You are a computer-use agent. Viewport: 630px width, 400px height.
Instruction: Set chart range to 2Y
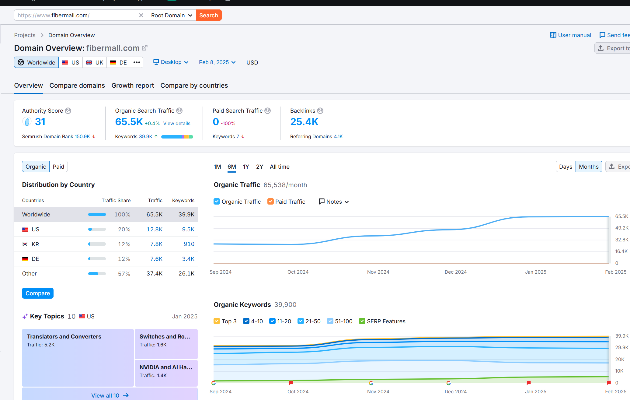[260, 167]
